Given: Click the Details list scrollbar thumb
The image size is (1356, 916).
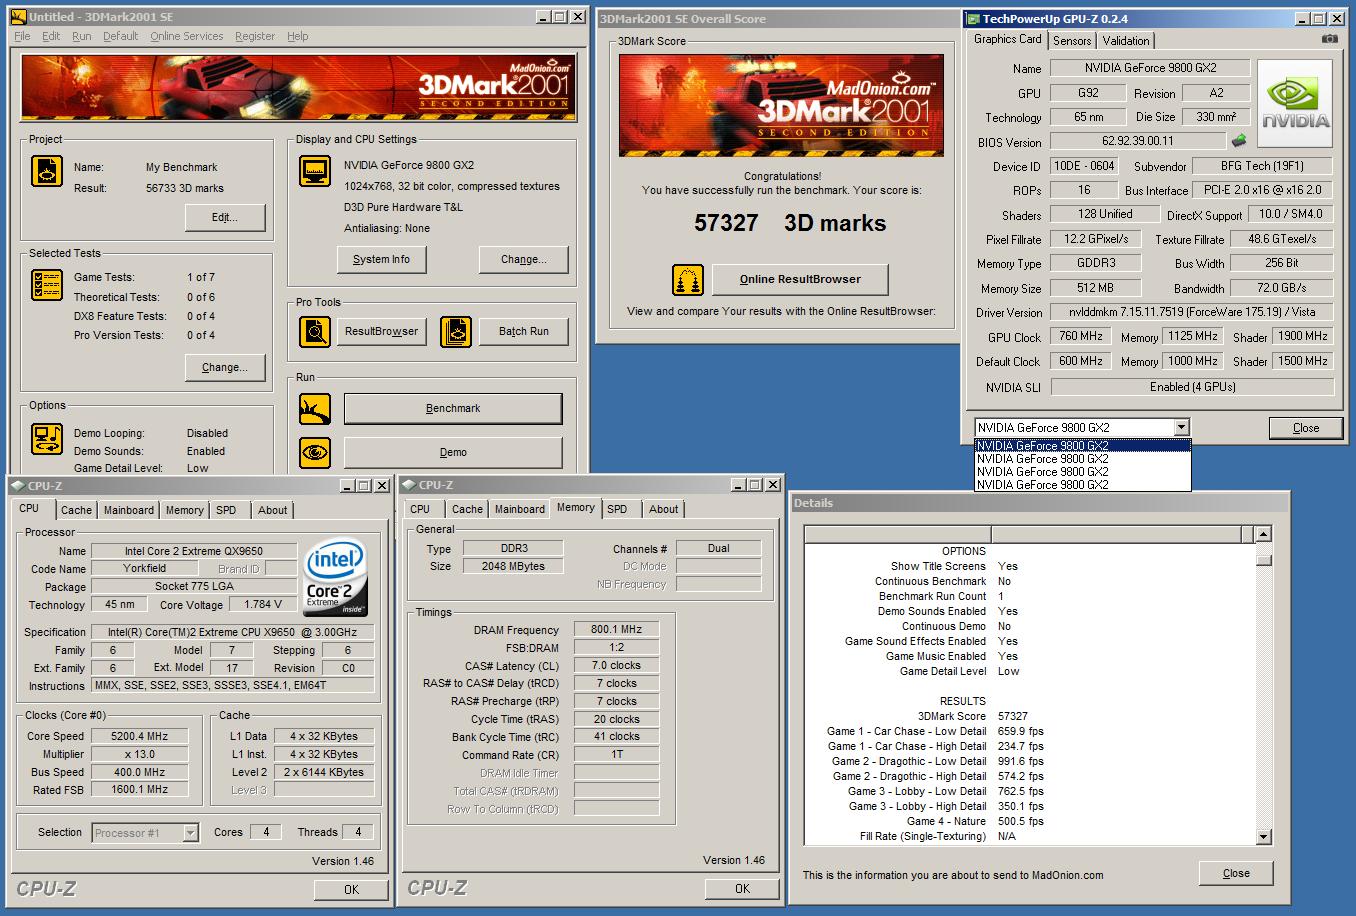Looking at the screenshot, I should click(1263, 559).
